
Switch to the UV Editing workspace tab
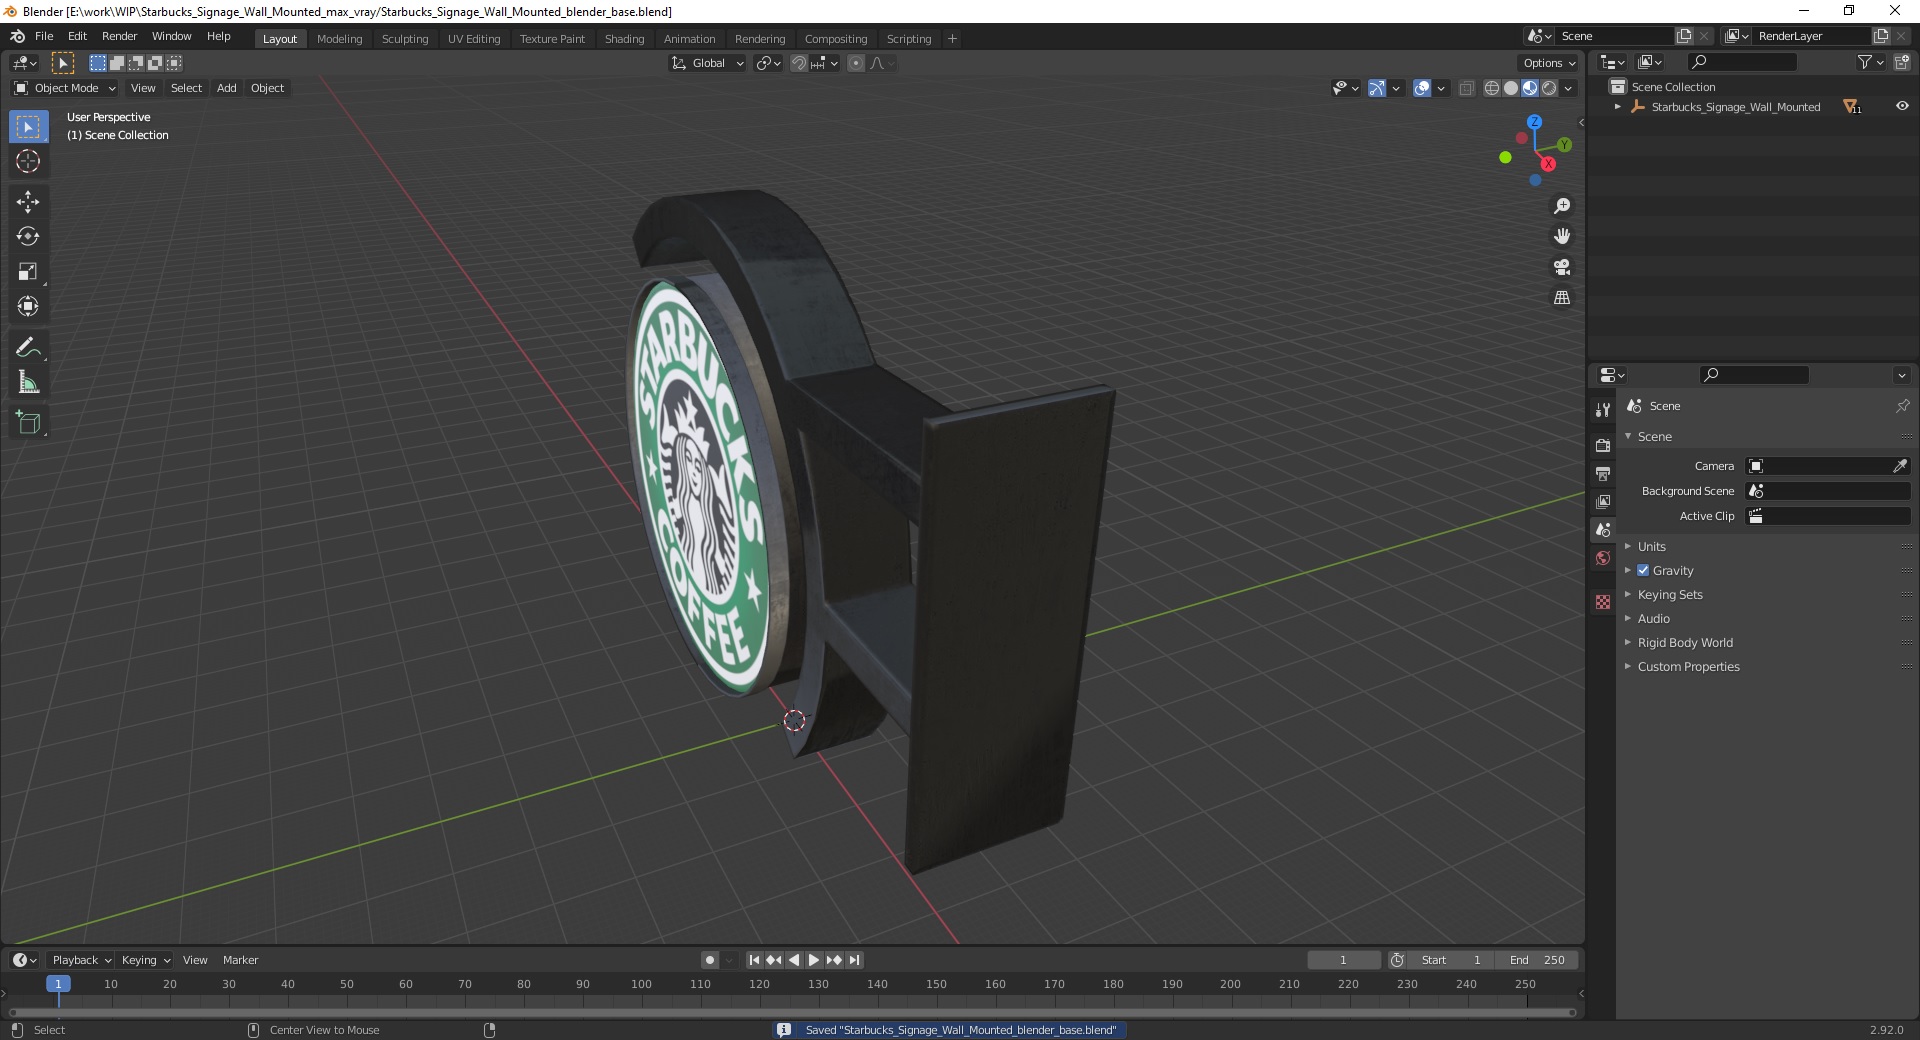[474, 39]
